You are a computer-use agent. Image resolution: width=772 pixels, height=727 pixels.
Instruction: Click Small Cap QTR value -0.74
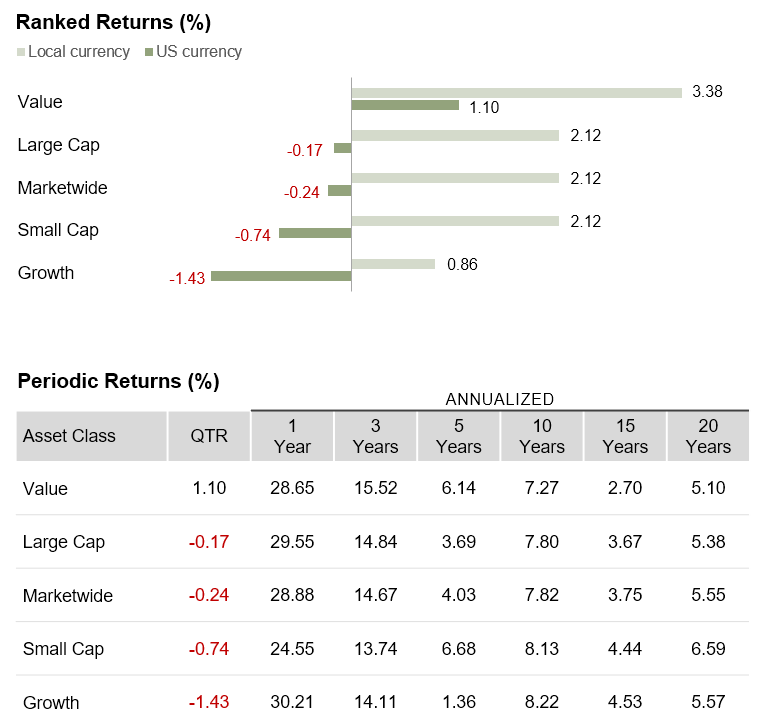point(209,649)
